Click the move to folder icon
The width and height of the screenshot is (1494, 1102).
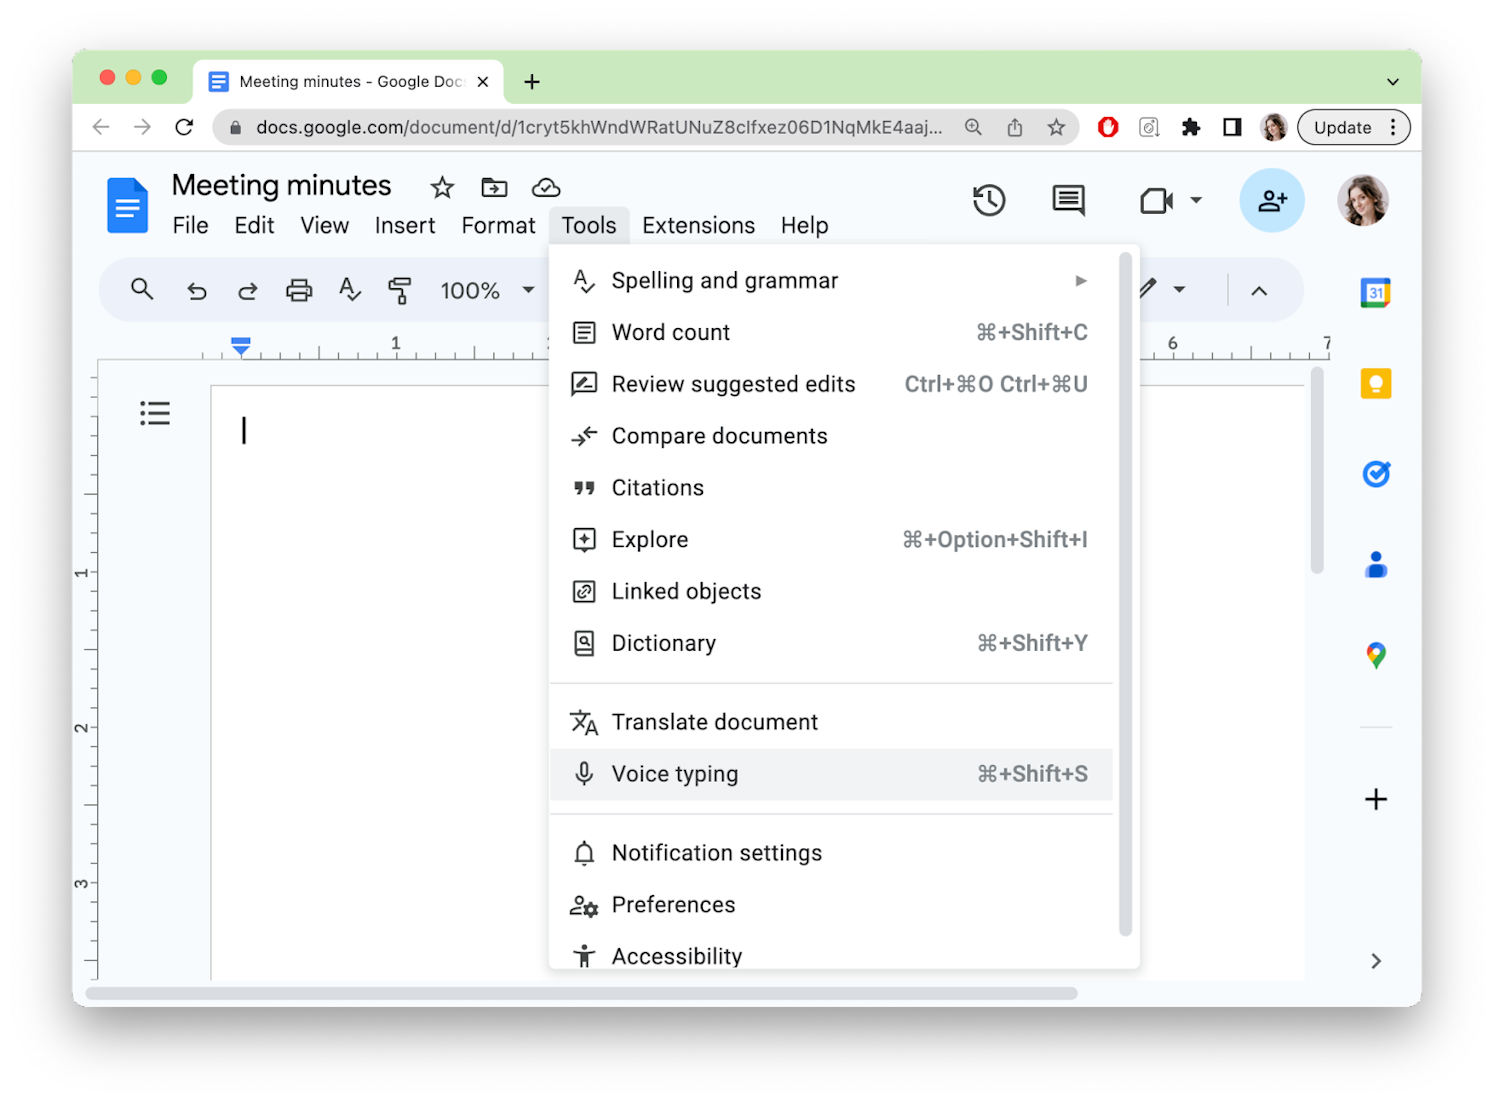click(x=494, y=187)
